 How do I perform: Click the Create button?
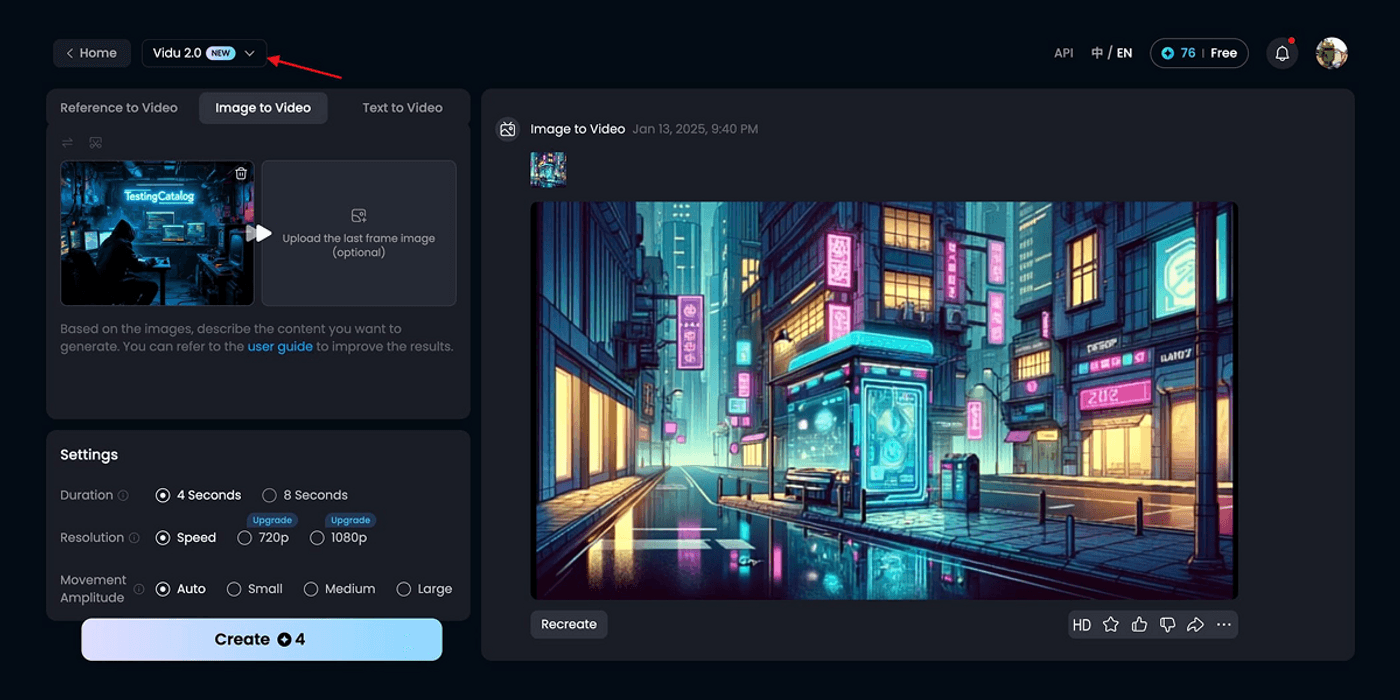261,639
